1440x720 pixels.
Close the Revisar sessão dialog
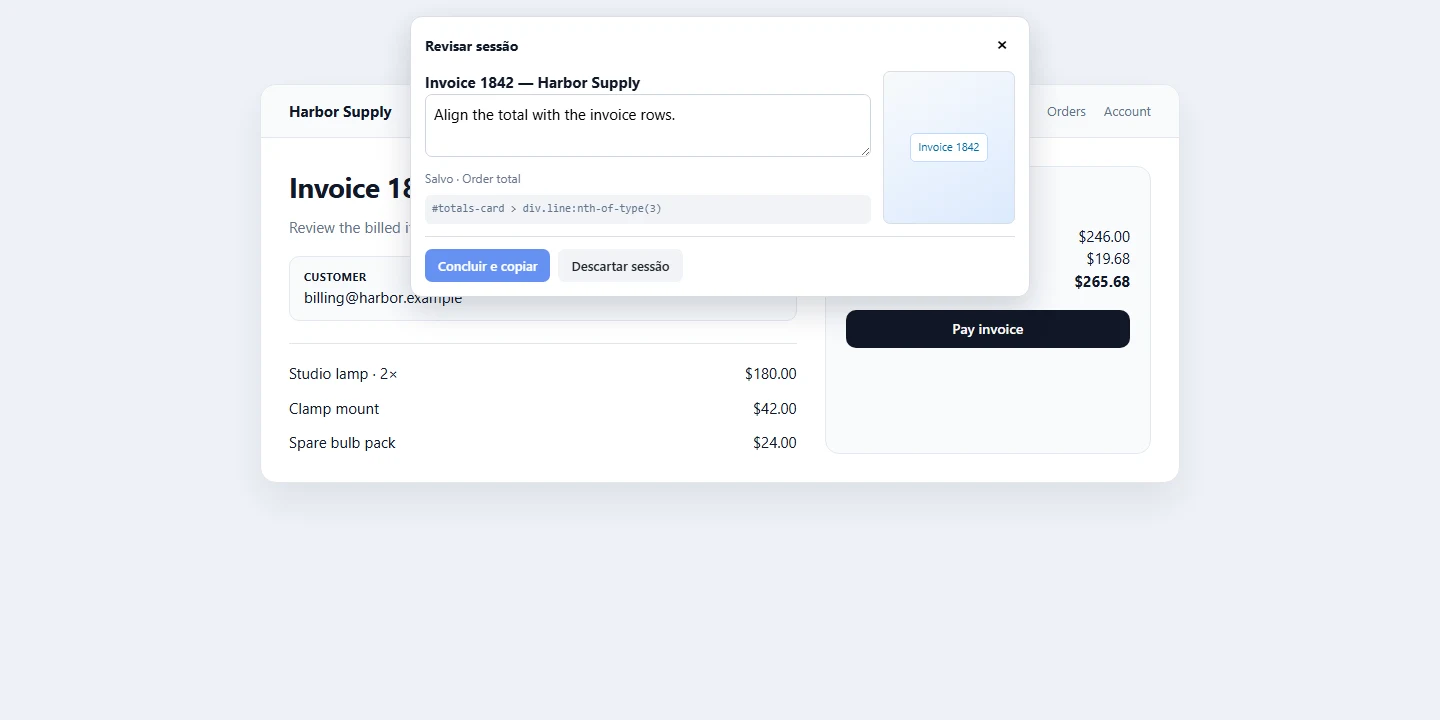tap(1002, 45)
